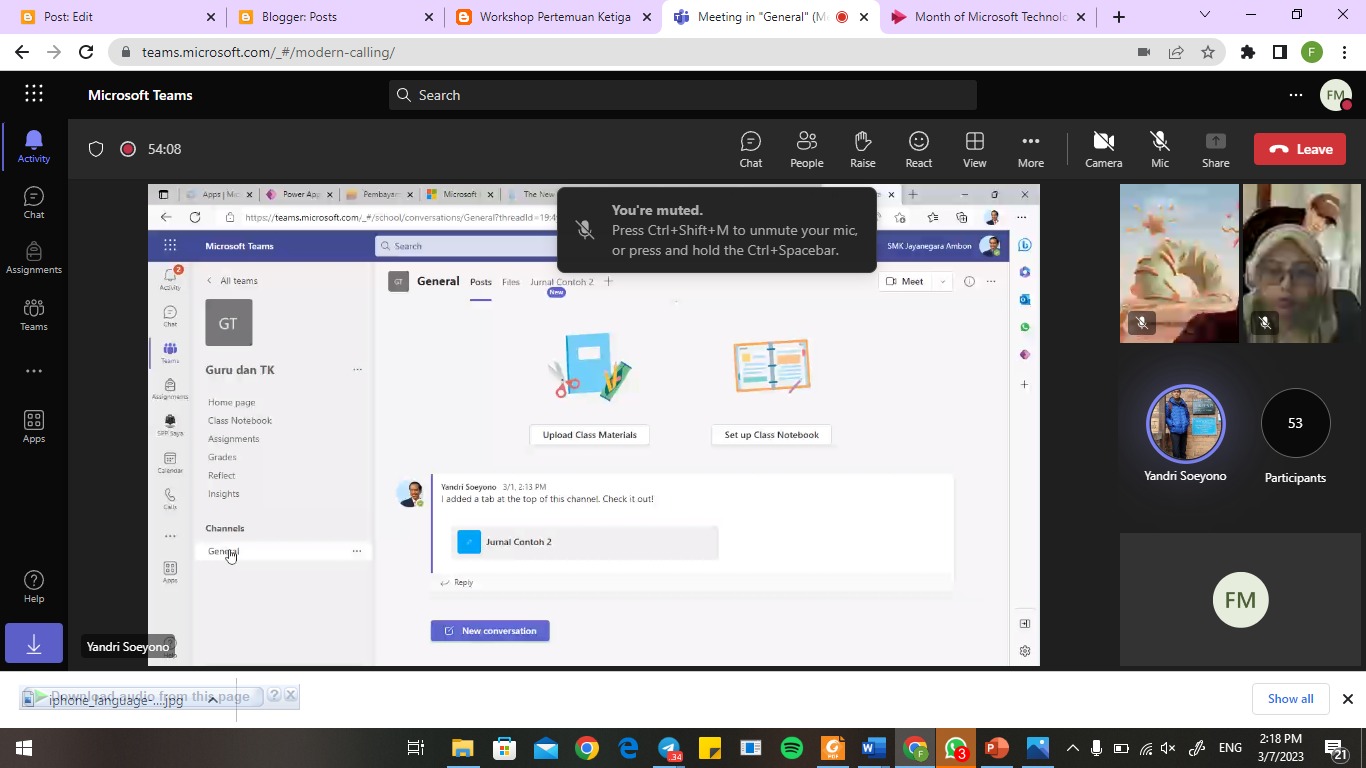Open a new Chrome tab
The width and height of the screenshot is (1366, 768).
pyautogui.click(x=1119, y=17)
